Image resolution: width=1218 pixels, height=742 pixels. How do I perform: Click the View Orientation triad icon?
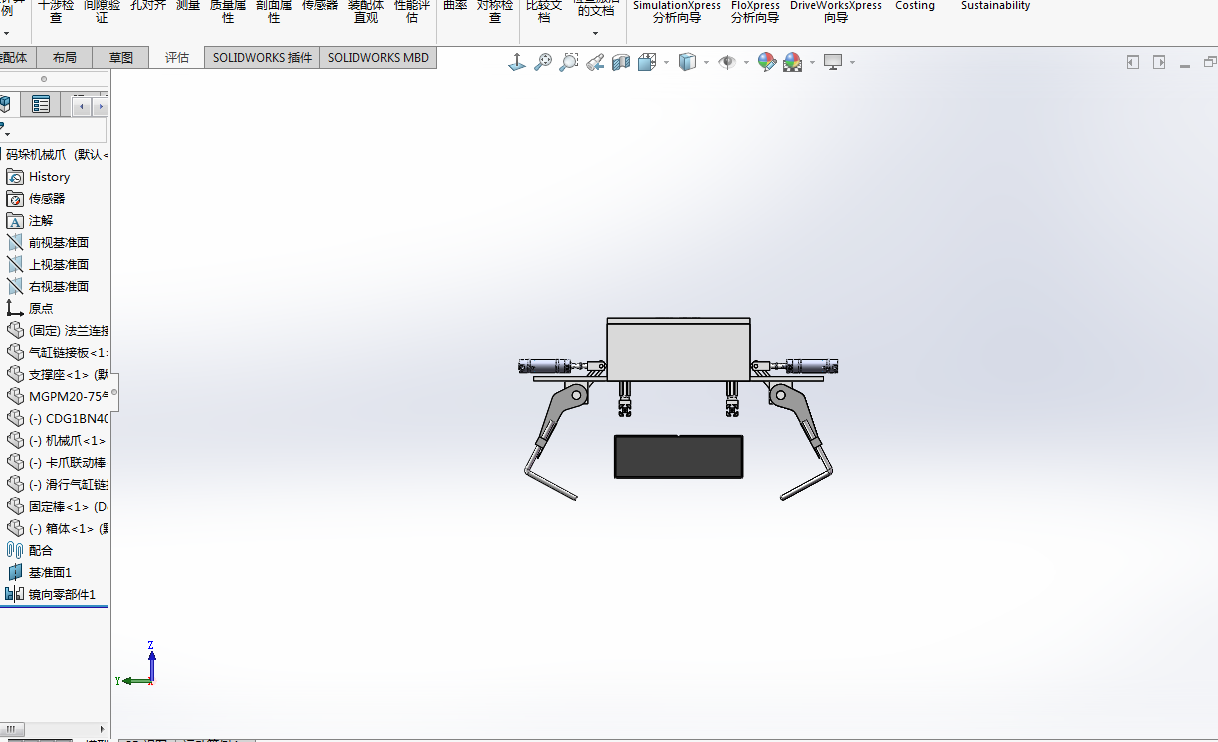point(517,62)
